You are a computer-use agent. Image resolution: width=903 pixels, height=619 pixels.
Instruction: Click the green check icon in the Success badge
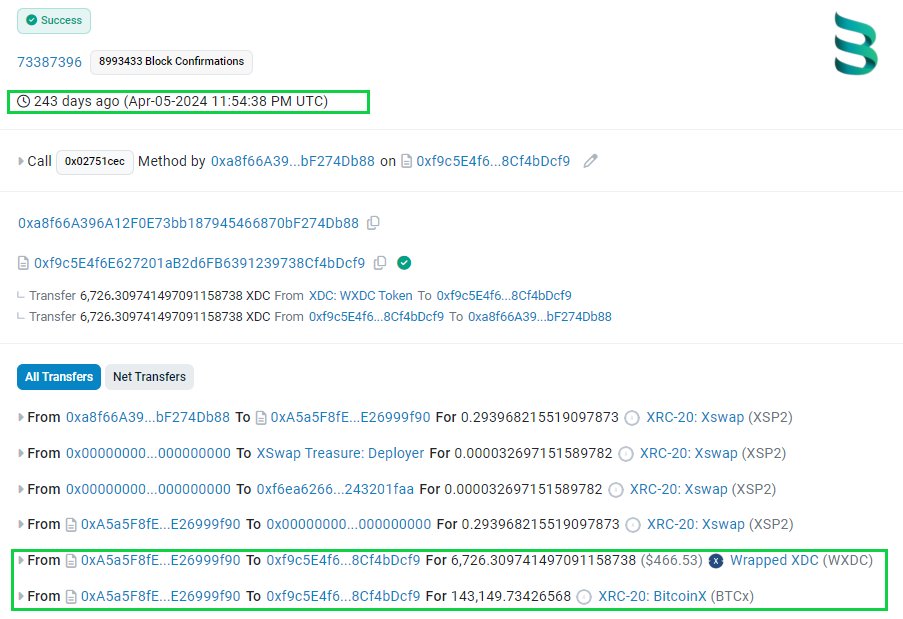point(32,20)
